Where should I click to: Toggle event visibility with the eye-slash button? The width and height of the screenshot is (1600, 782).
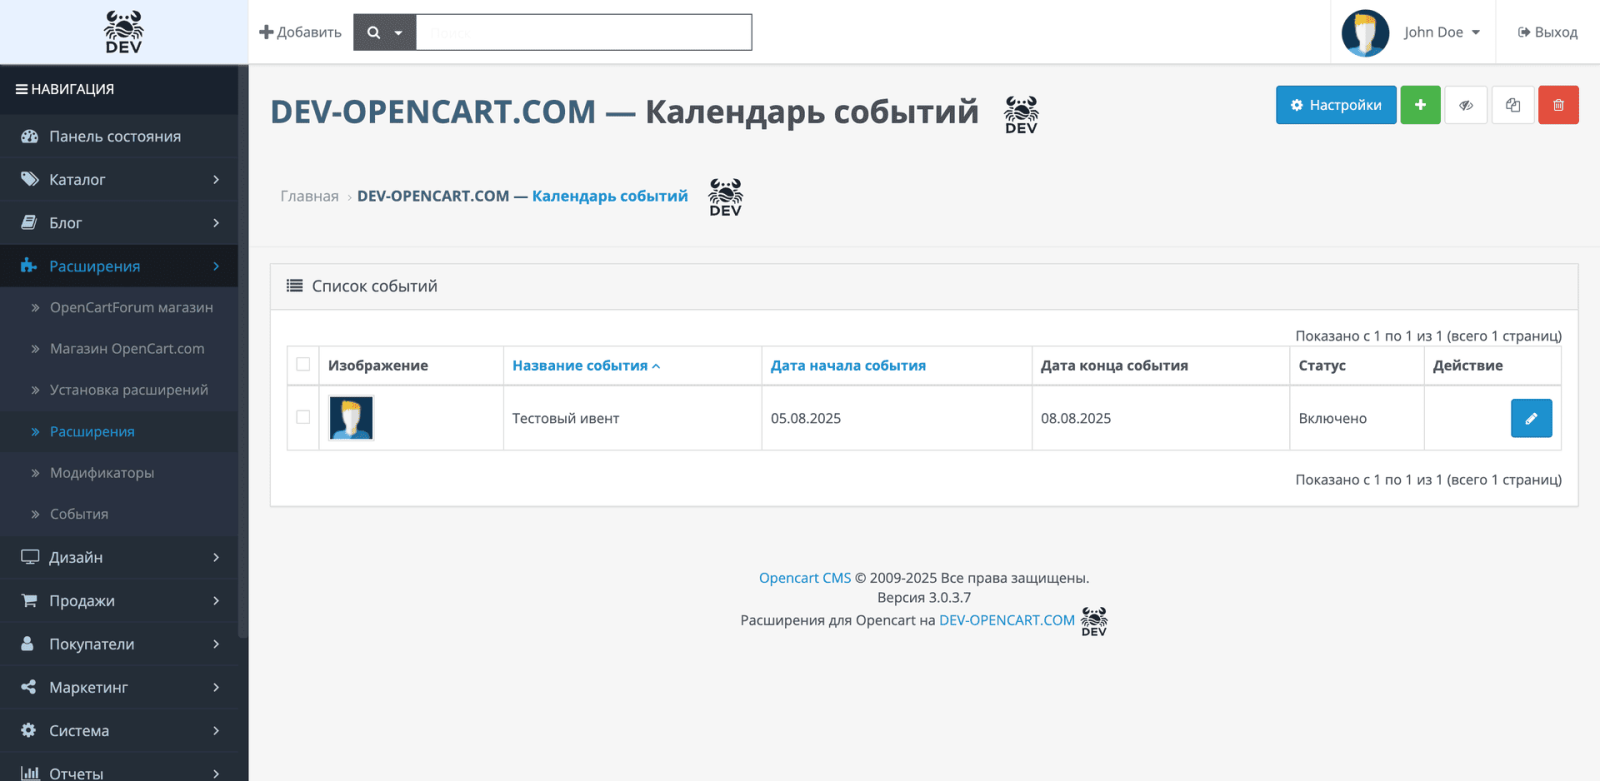[1466, 105]
